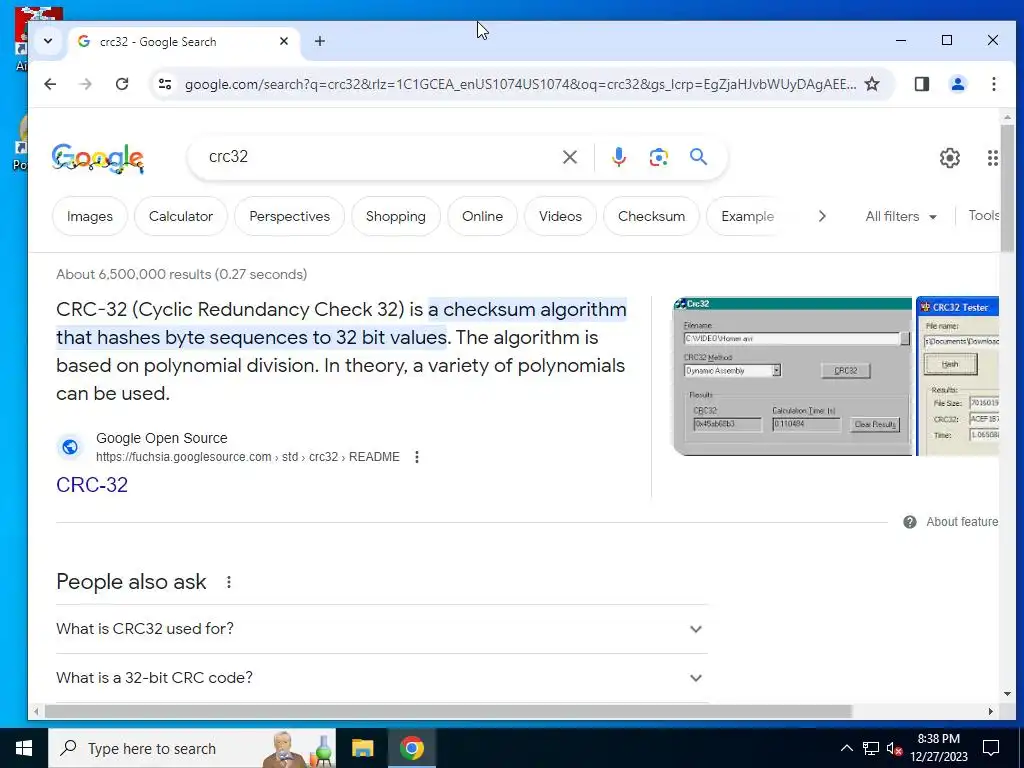Click scrollbar down arrow
The image size is (1024, 768).
click(x=1007, y=694)
